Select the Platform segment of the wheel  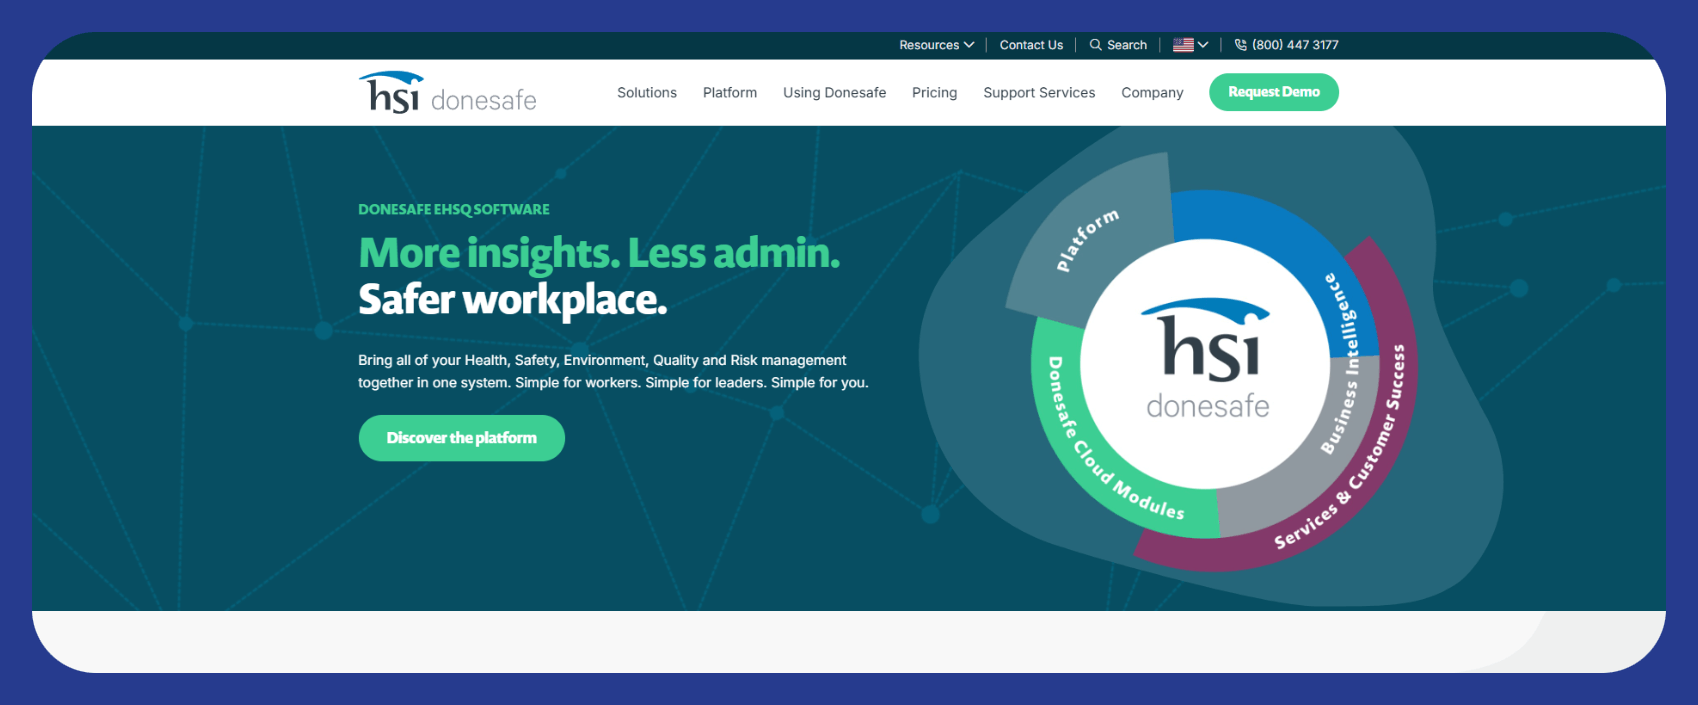[x=1090, y=240]
